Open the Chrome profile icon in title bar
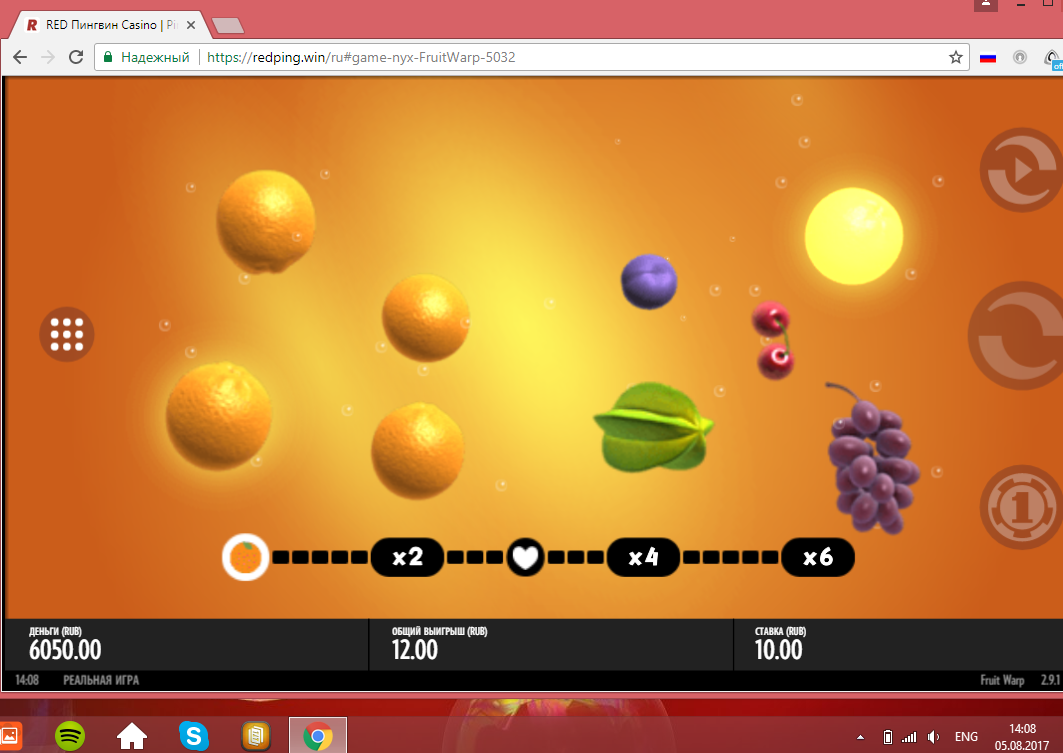1063x753 pixels. (x=986, y=4)
